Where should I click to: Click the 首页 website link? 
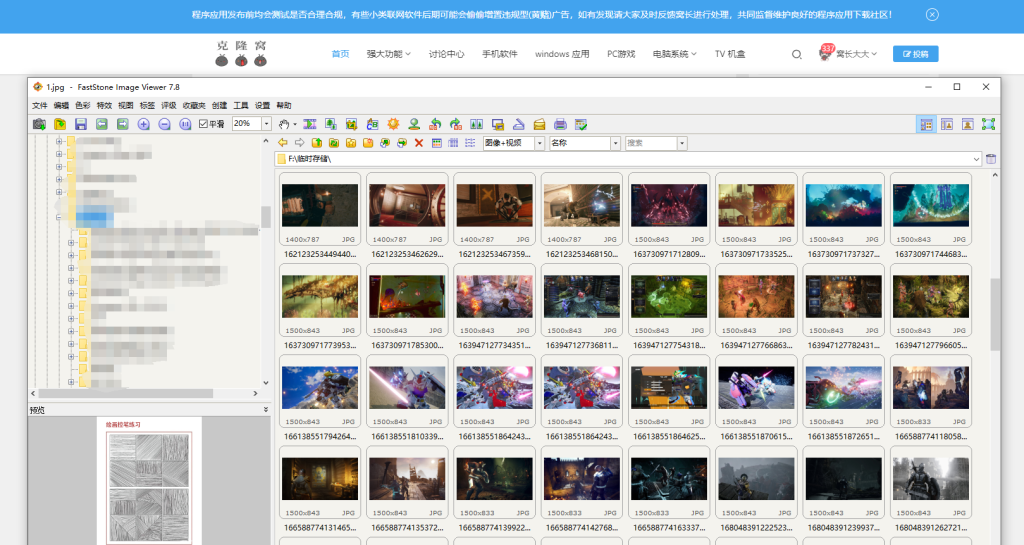[x=340, y=54]
